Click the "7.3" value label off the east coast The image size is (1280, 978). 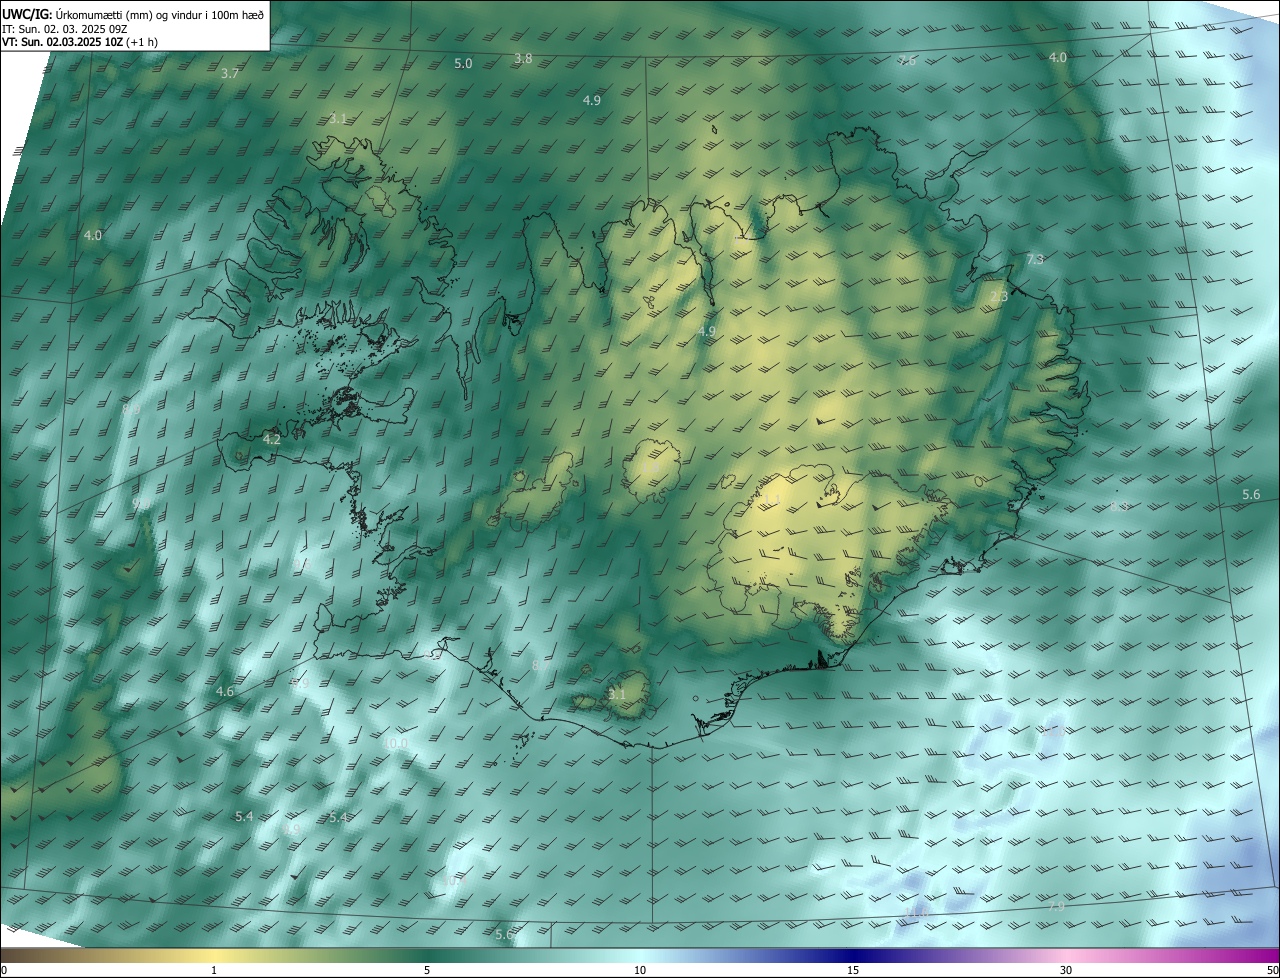click(x=1035, y=259)
